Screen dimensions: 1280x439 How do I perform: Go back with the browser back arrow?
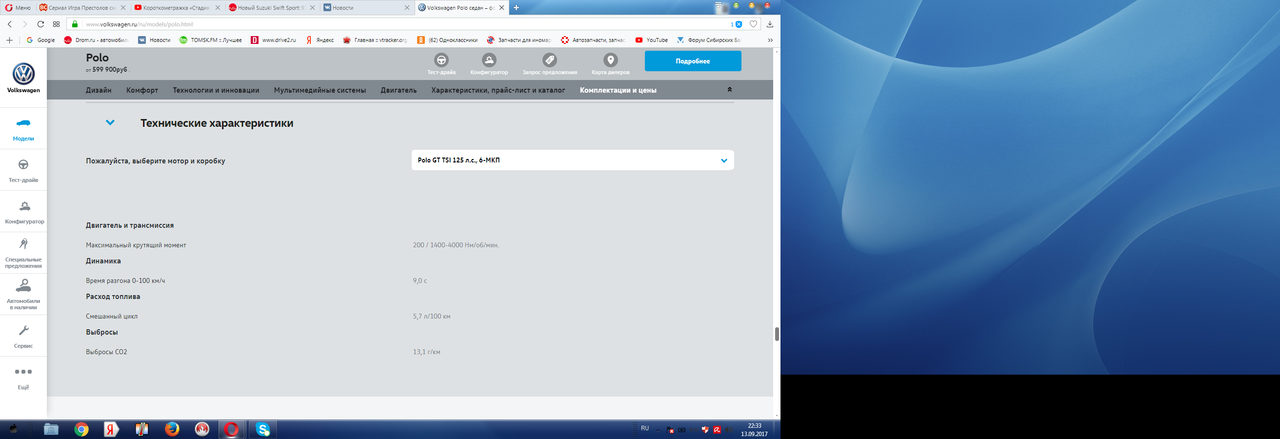12,24
